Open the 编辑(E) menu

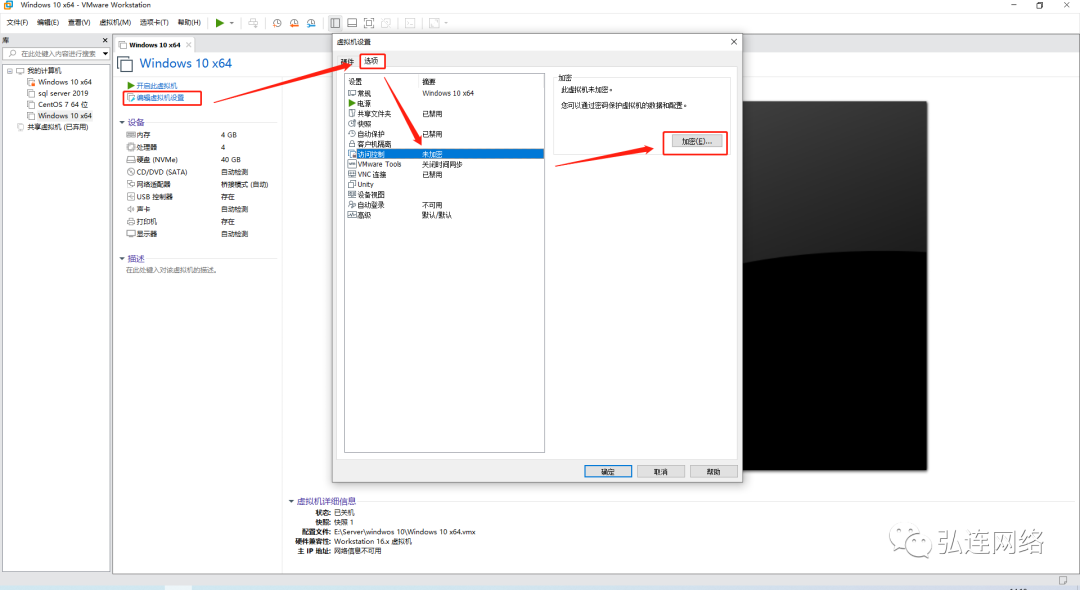click(48, 23)
